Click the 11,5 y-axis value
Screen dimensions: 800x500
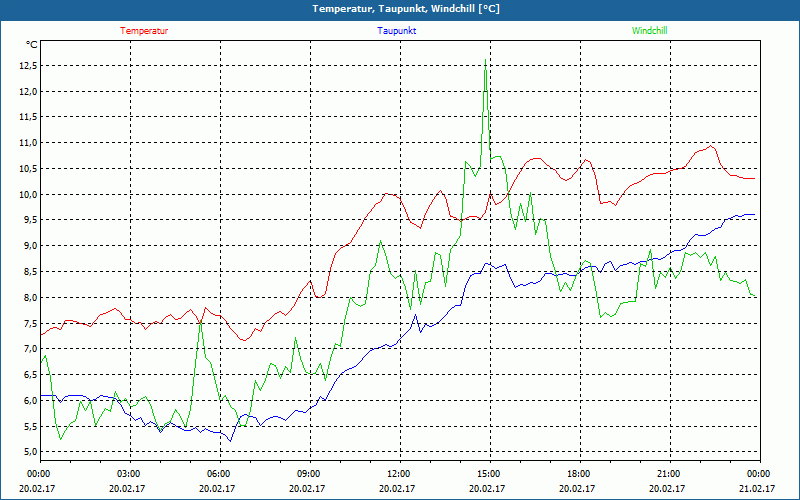[29, 117]
